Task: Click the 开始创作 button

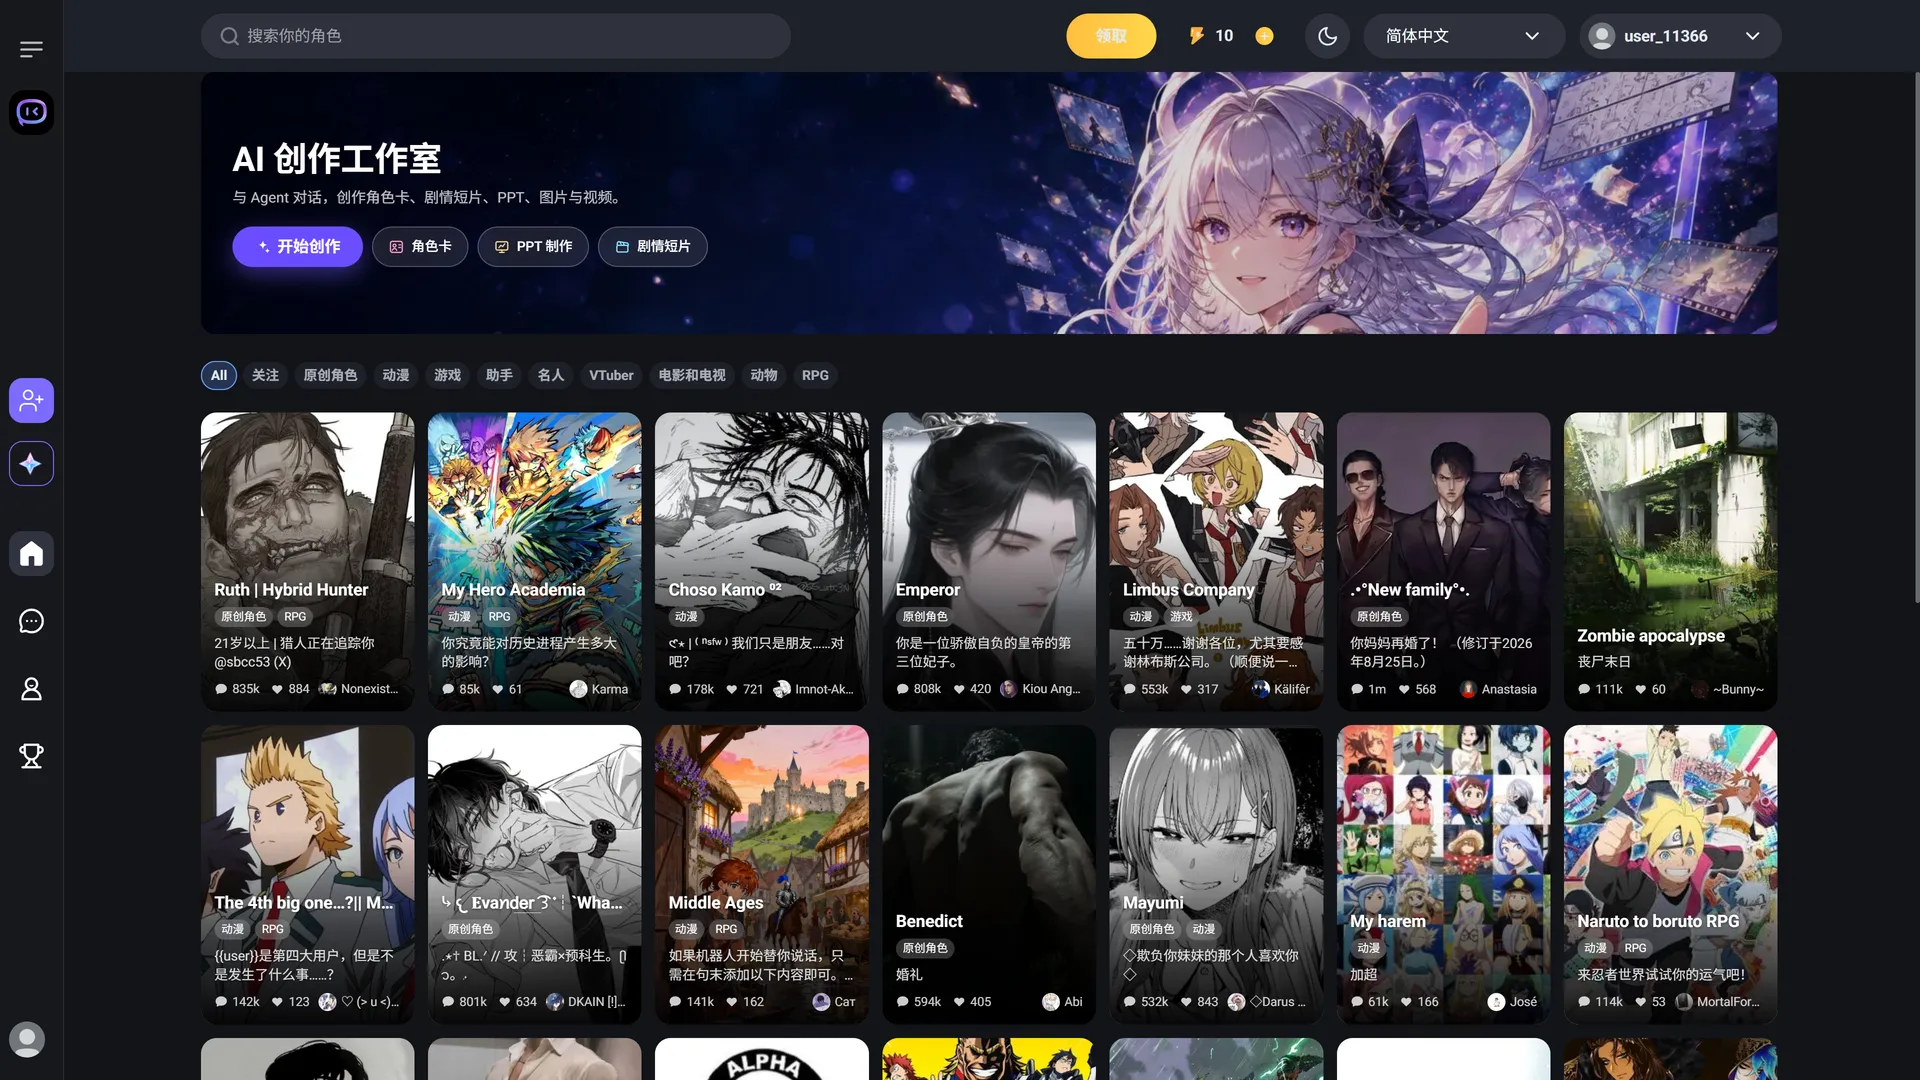Action: point(298,247)
